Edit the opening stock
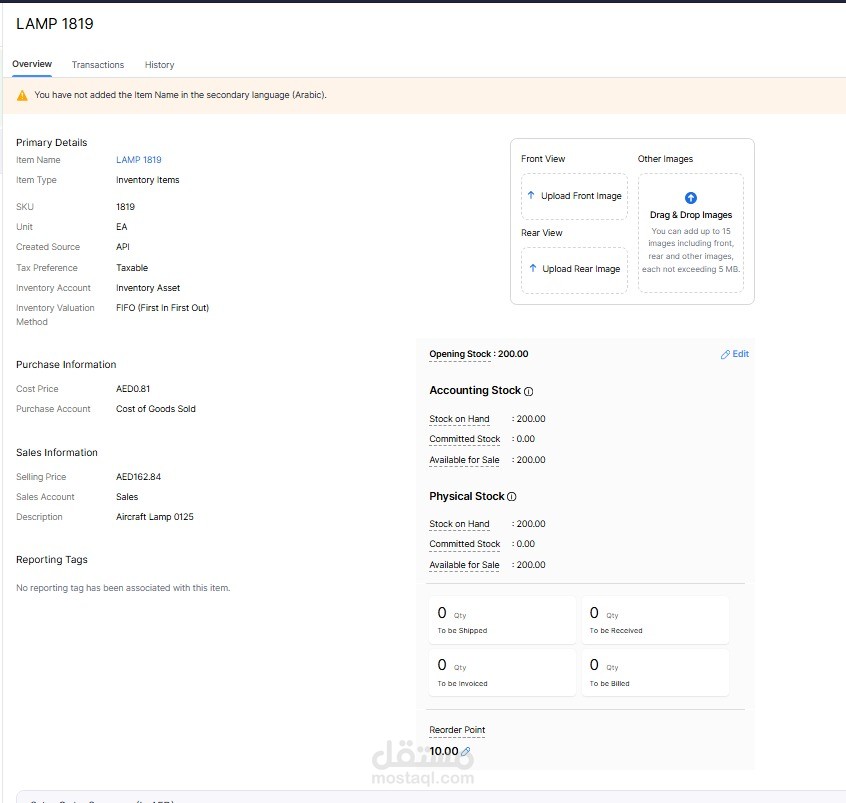Screen dimensions: 846x803 point(734,354)
